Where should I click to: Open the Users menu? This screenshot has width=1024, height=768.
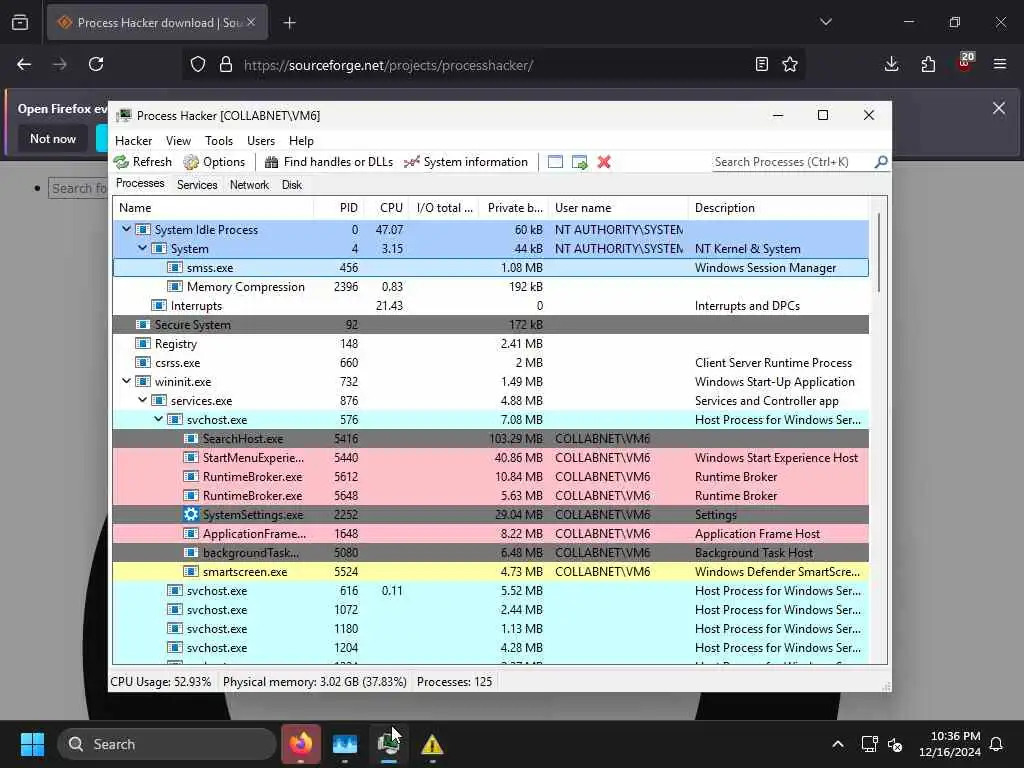[261, 141]
